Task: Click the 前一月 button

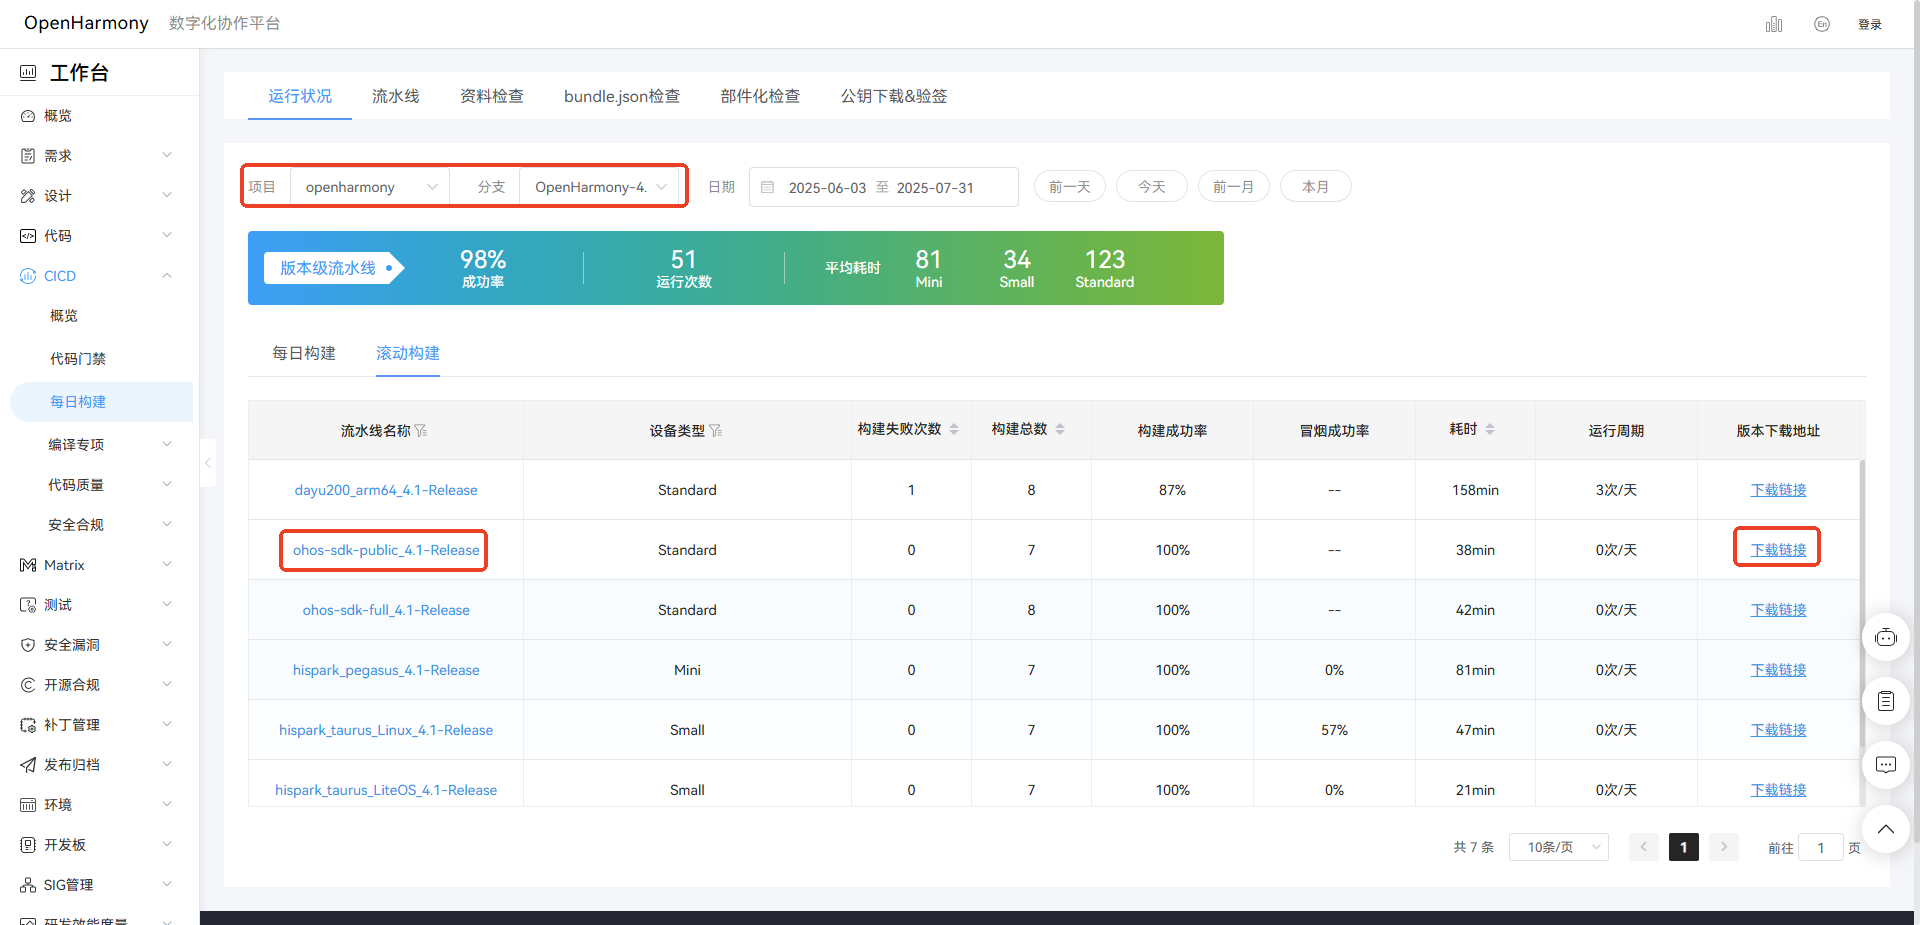Action: (x=1234, y=187)
